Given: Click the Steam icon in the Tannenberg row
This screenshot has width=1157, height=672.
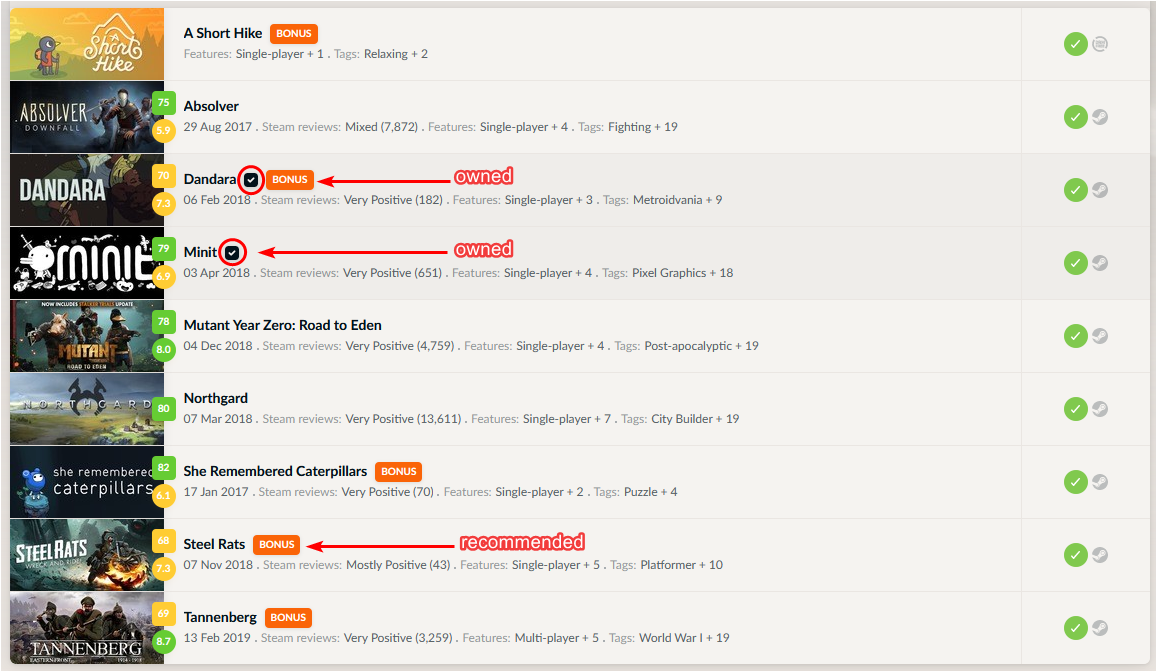Looking at the screenshot, I should pos(1099,628).
